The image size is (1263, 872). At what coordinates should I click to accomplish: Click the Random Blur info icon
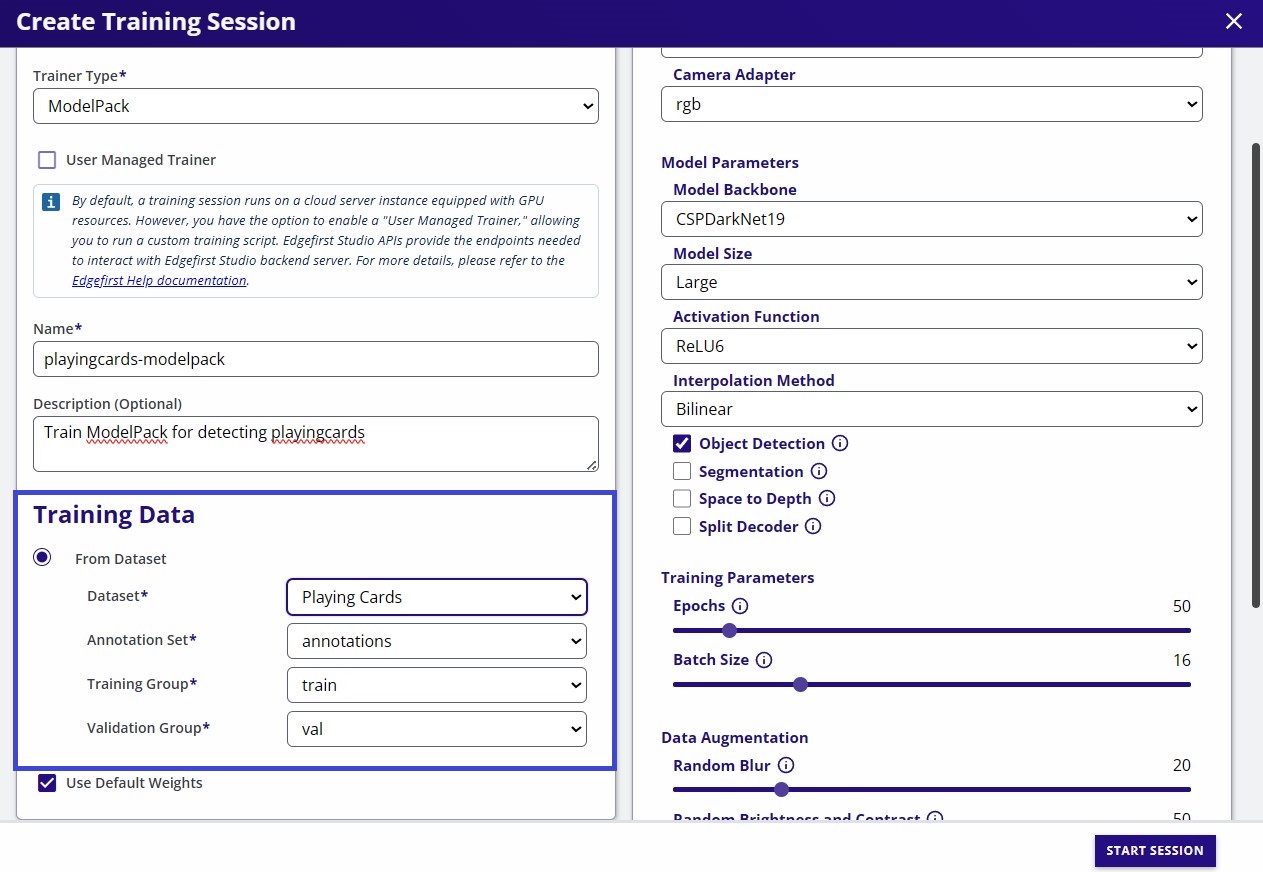pos(787,765)
